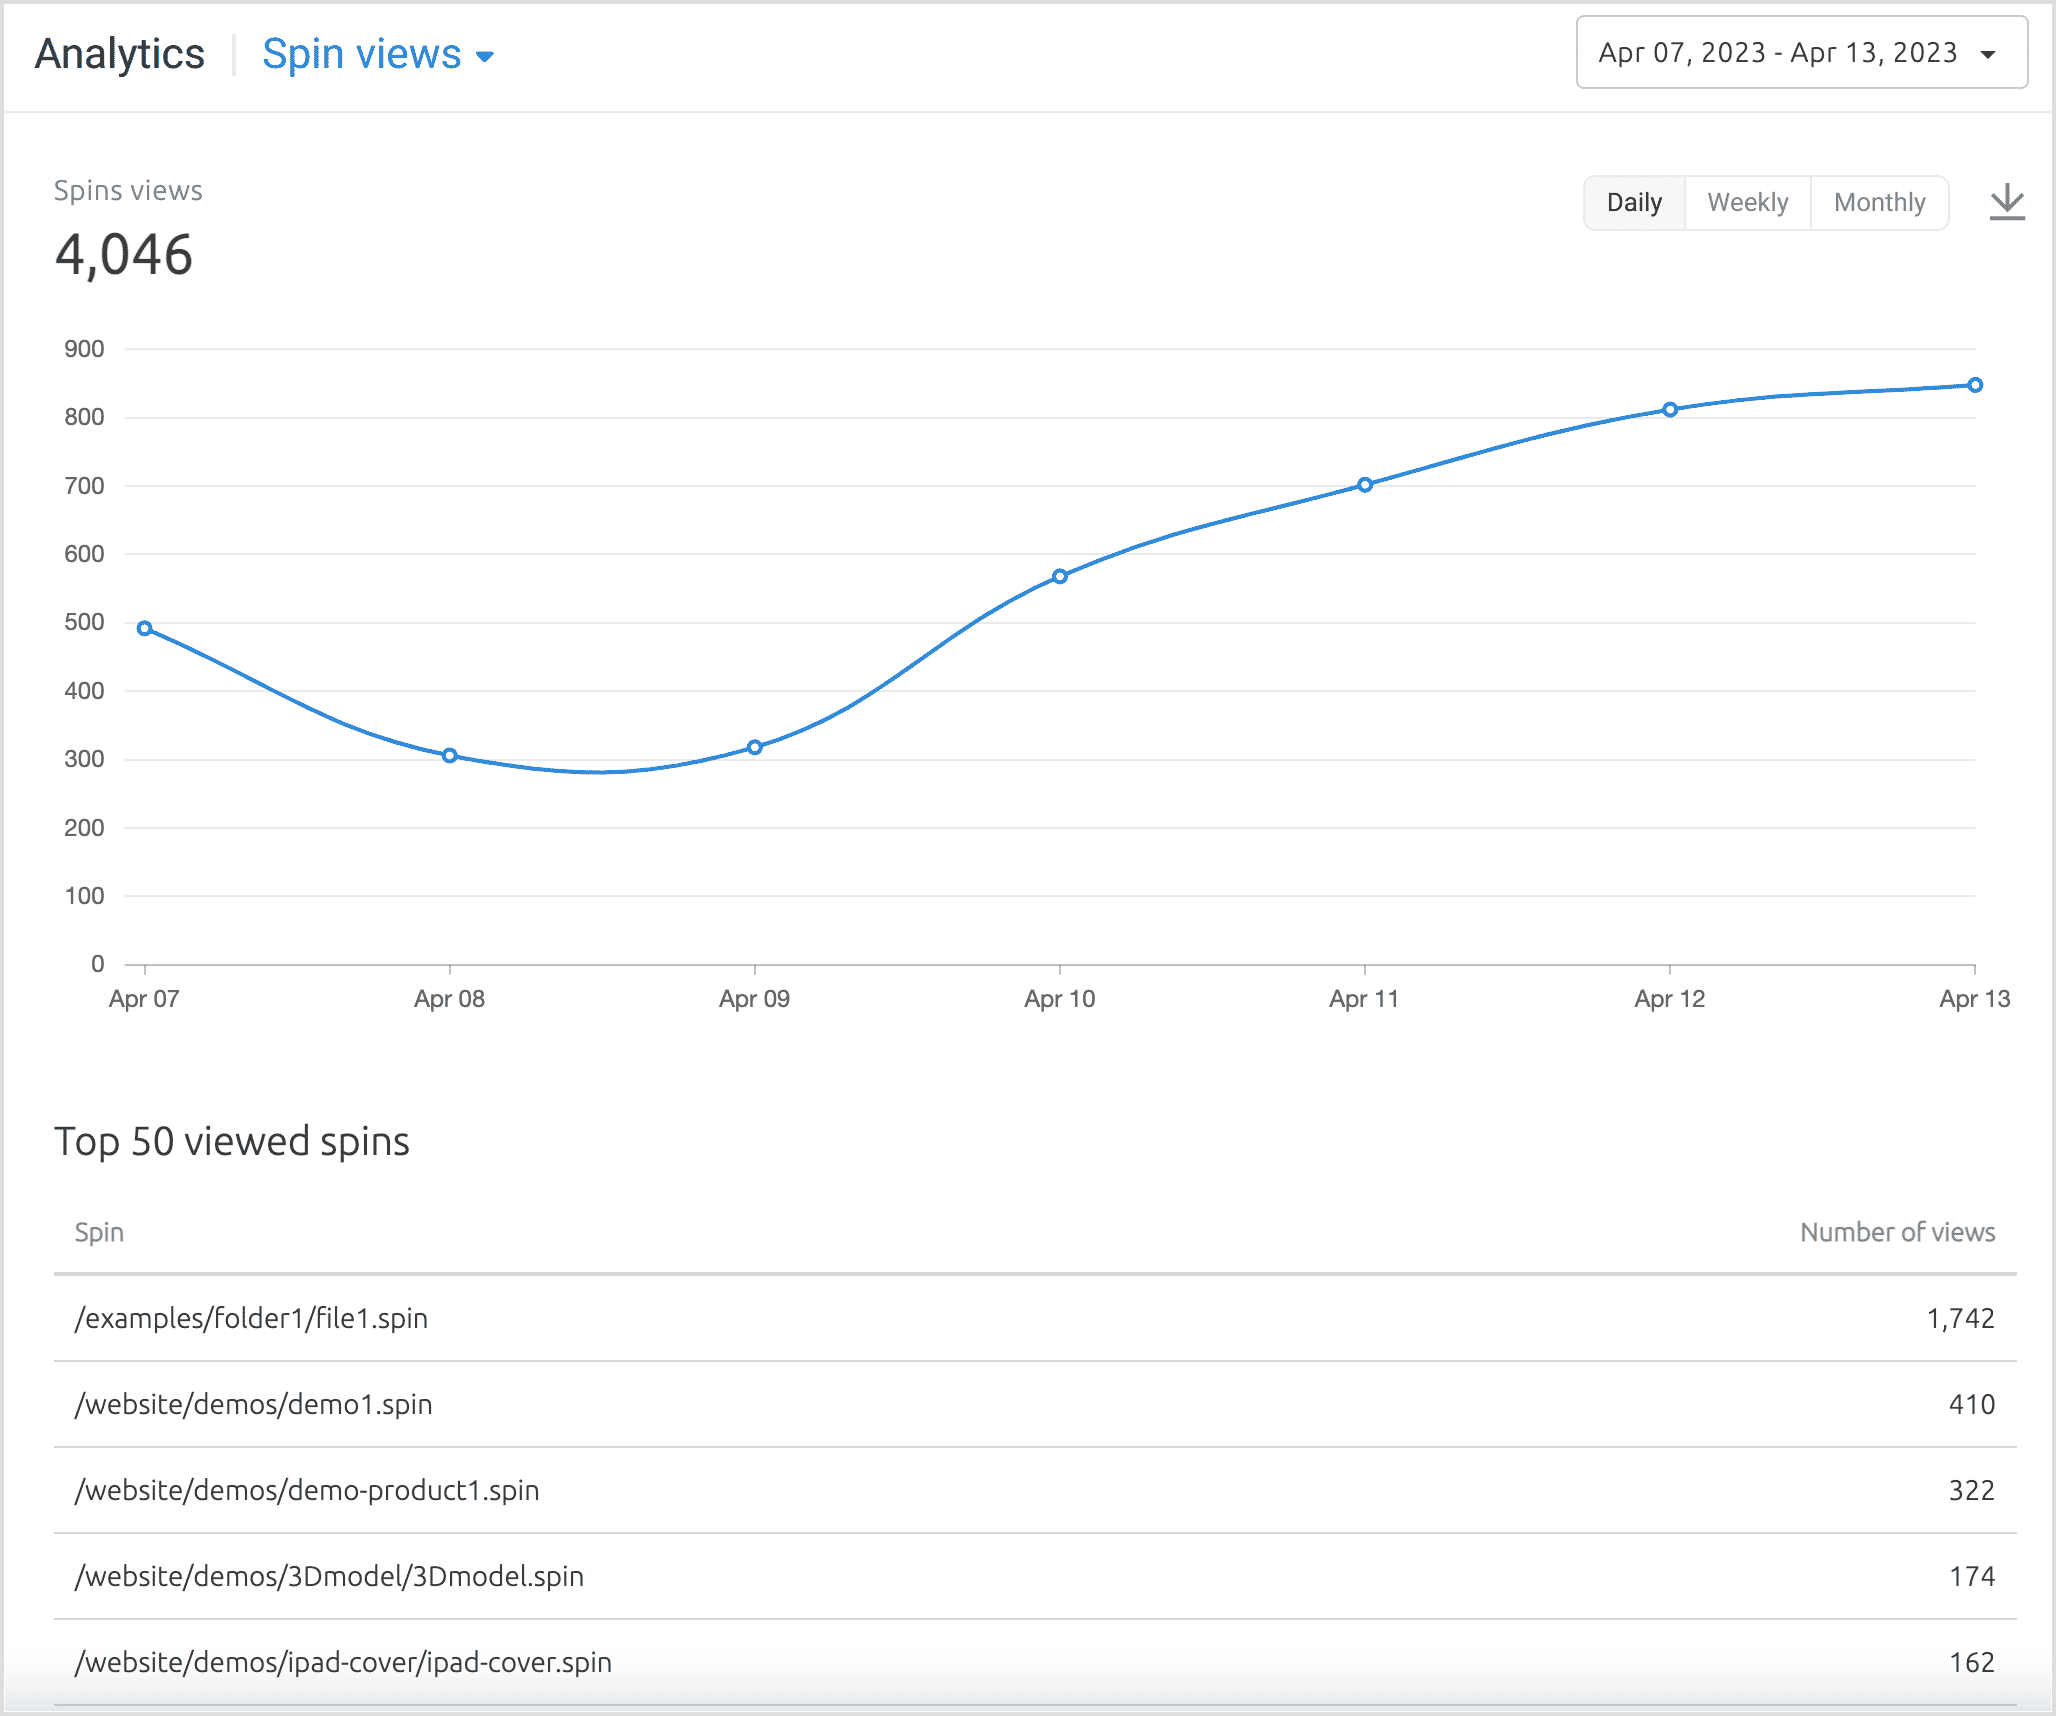Click the /website/demos/demo1.spin row
Viewport: 2056px width, 1716px height.
pyautogui.click(x=1035, y=1404)
